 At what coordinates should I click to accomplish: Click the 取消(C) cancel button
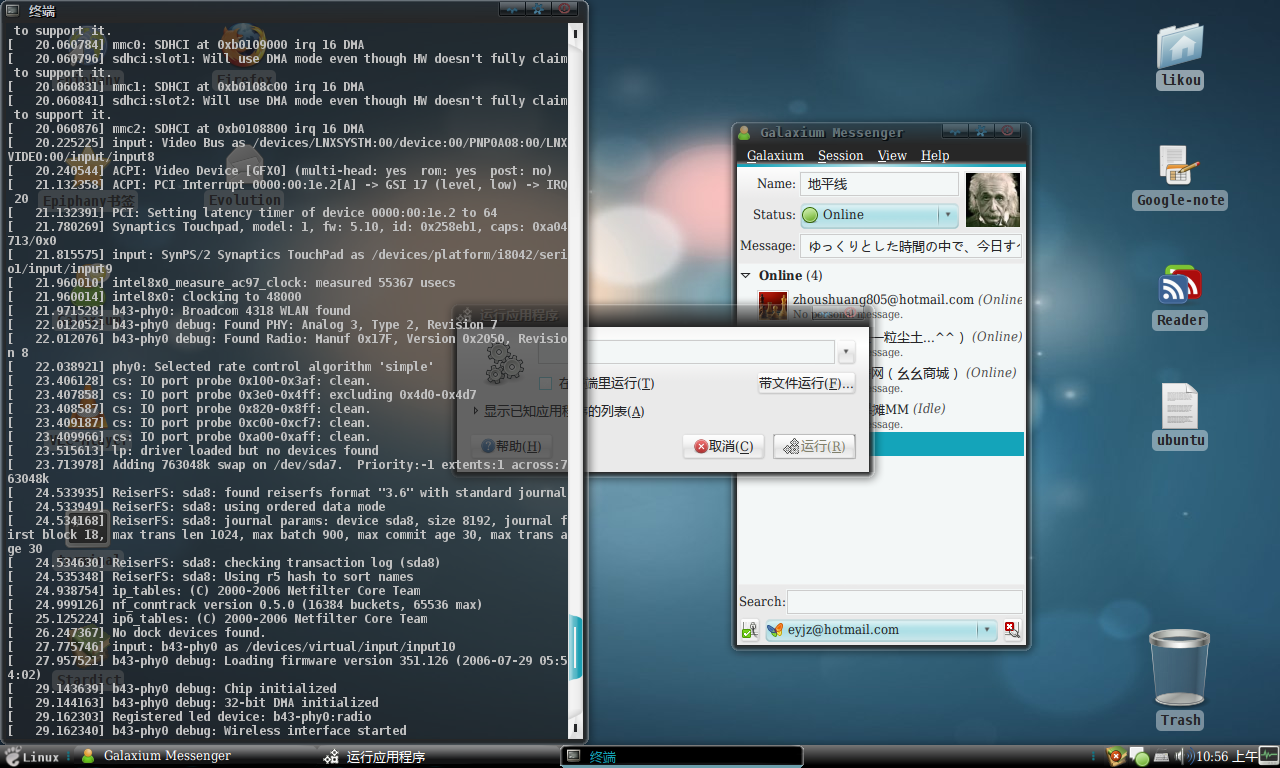(x=724, y=446)
